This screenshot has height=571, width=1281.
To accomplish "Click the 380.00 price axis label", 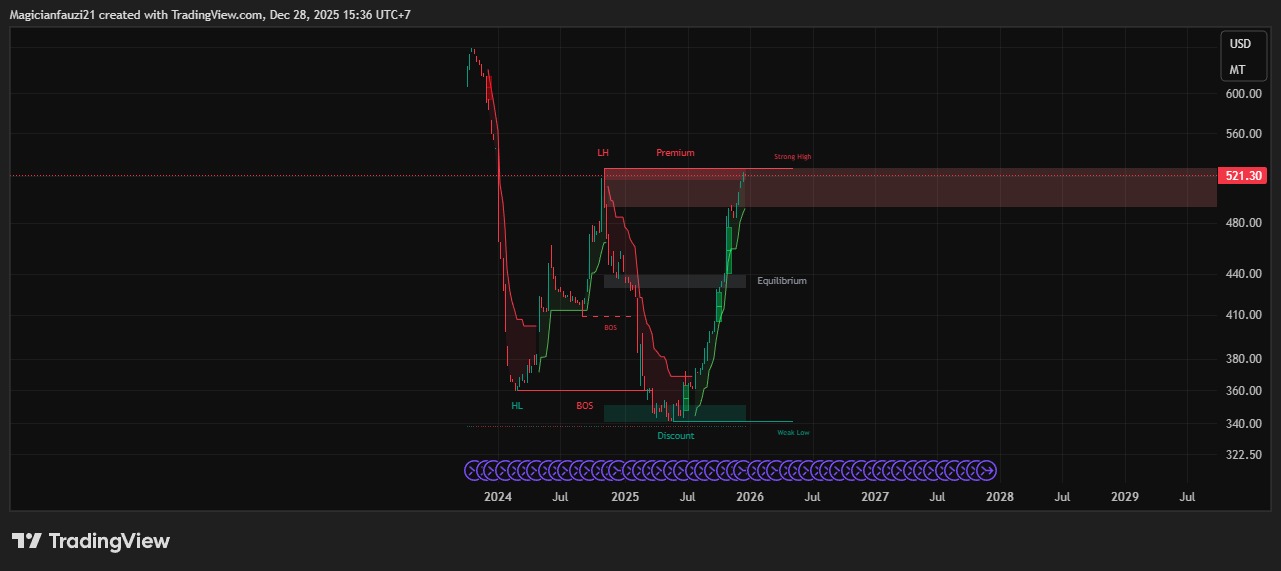I will tap(1242, 359).
